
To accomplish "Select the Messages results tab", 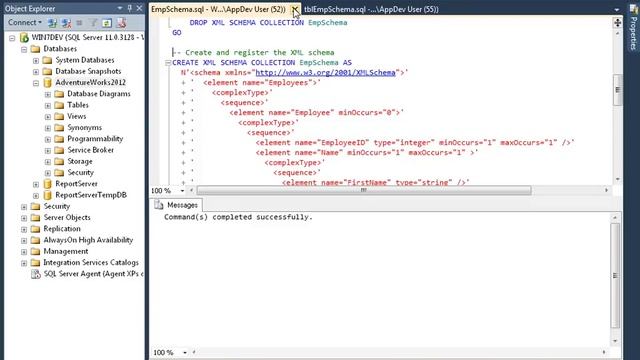I will 176,205.
